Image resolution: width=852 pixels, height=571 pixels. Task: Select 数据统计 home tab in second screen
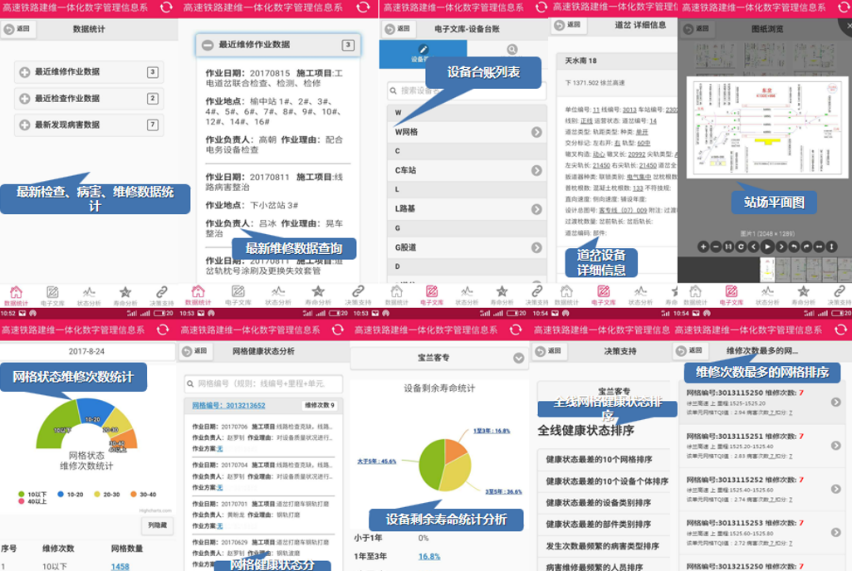point(200,294)
